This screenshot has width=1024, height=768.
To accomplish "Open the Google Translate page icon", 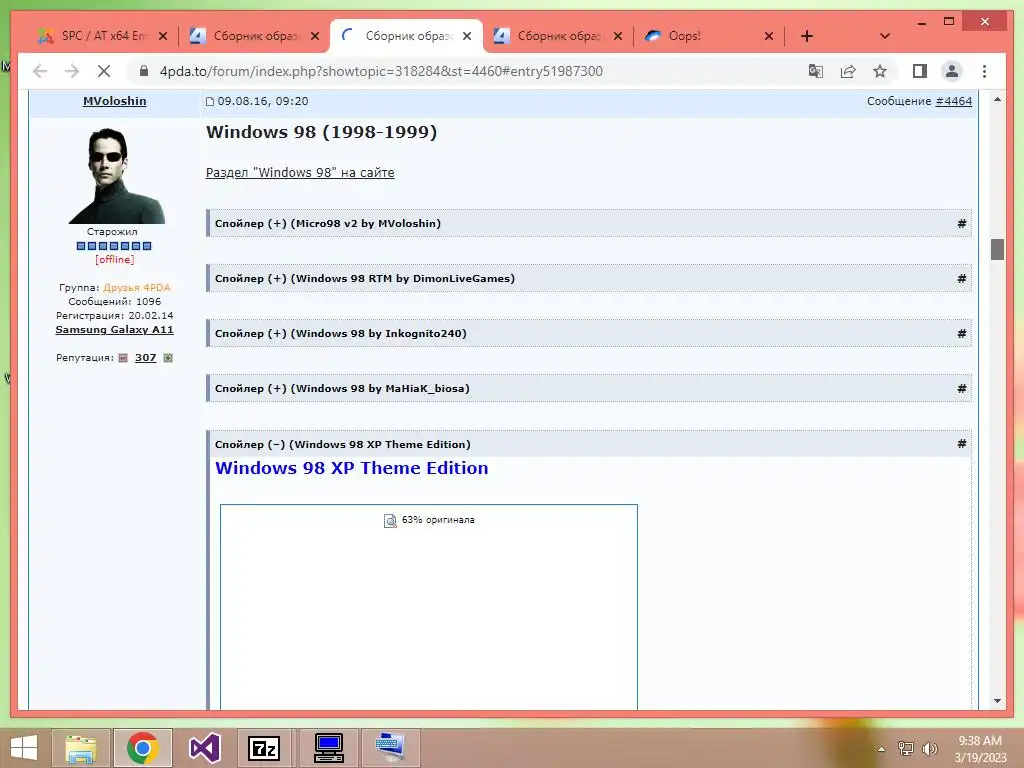I will click(815, 71).
